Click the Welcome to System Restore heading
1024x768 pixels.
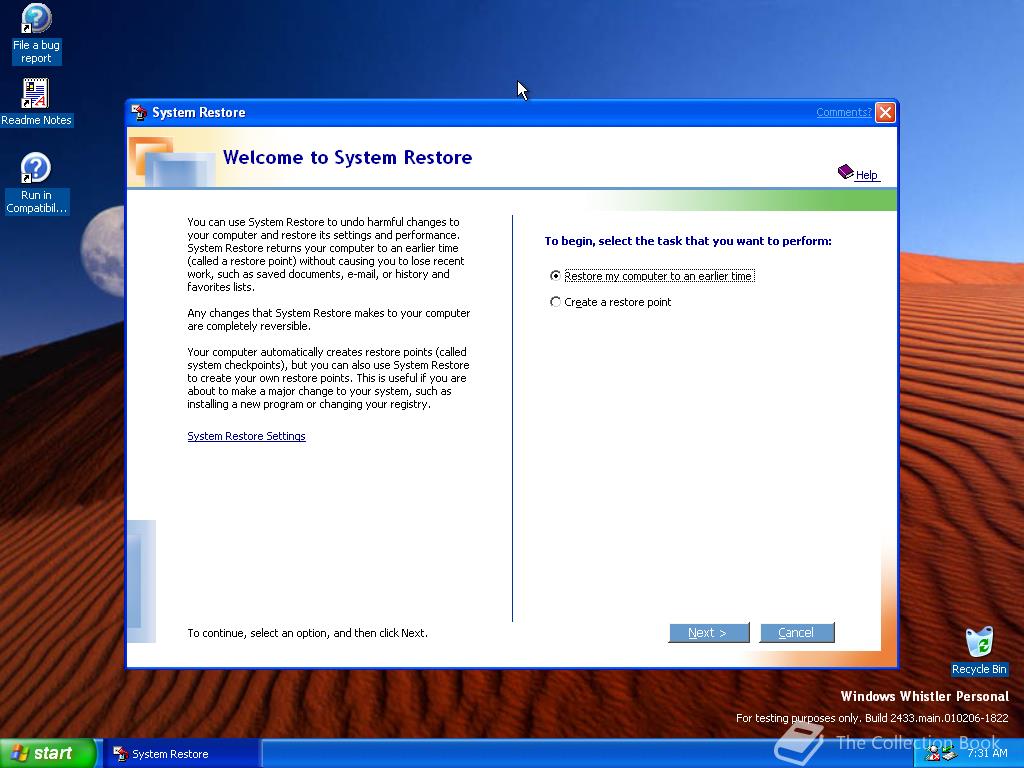pyautogui.click(x=347, y=157)
